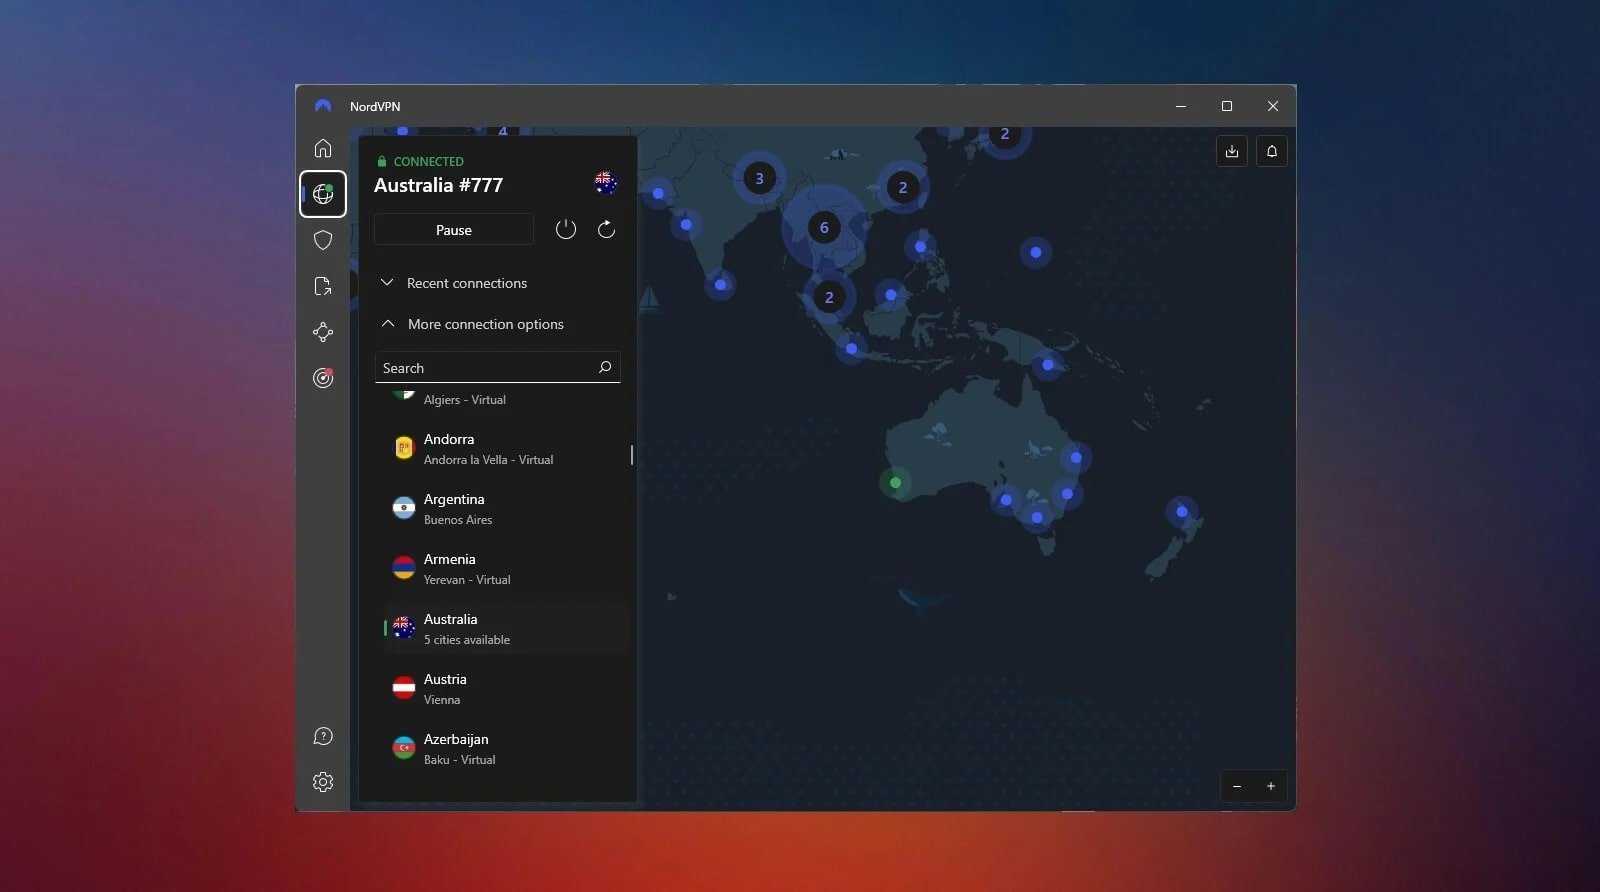Click the map cluster labeled 6
Viewport: 1600px width, 892px height.
[824, 228]
